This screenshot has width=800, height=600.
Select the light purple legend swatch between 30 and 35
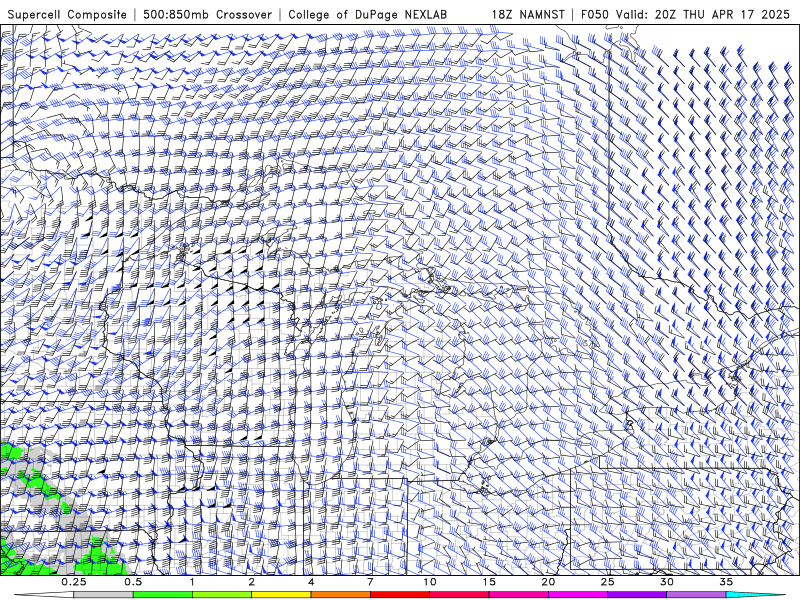pyautogui.click(x=696, y=595)
